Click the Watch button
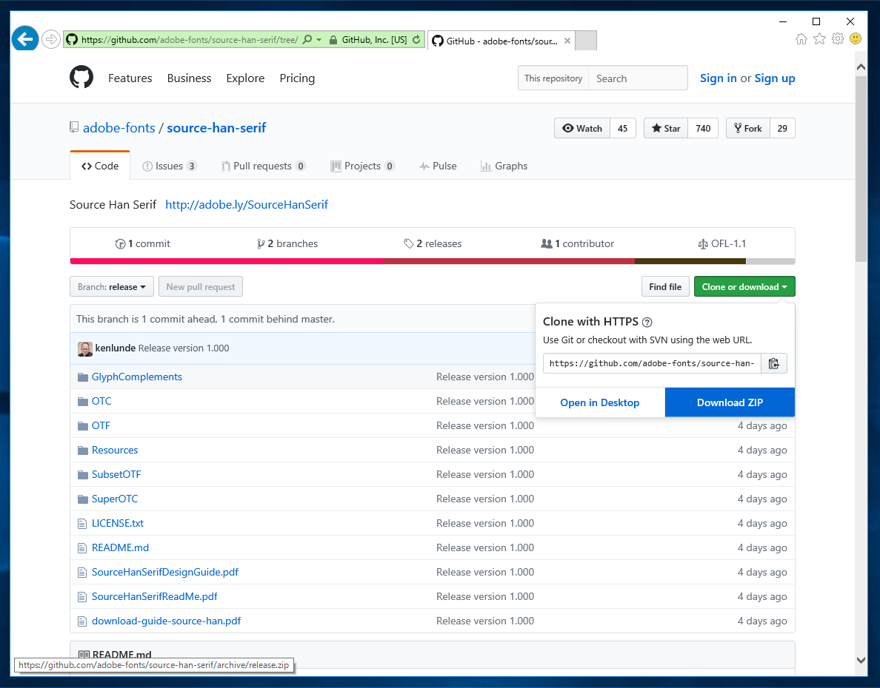The image size is (880, 688). (x=582, y=129)
